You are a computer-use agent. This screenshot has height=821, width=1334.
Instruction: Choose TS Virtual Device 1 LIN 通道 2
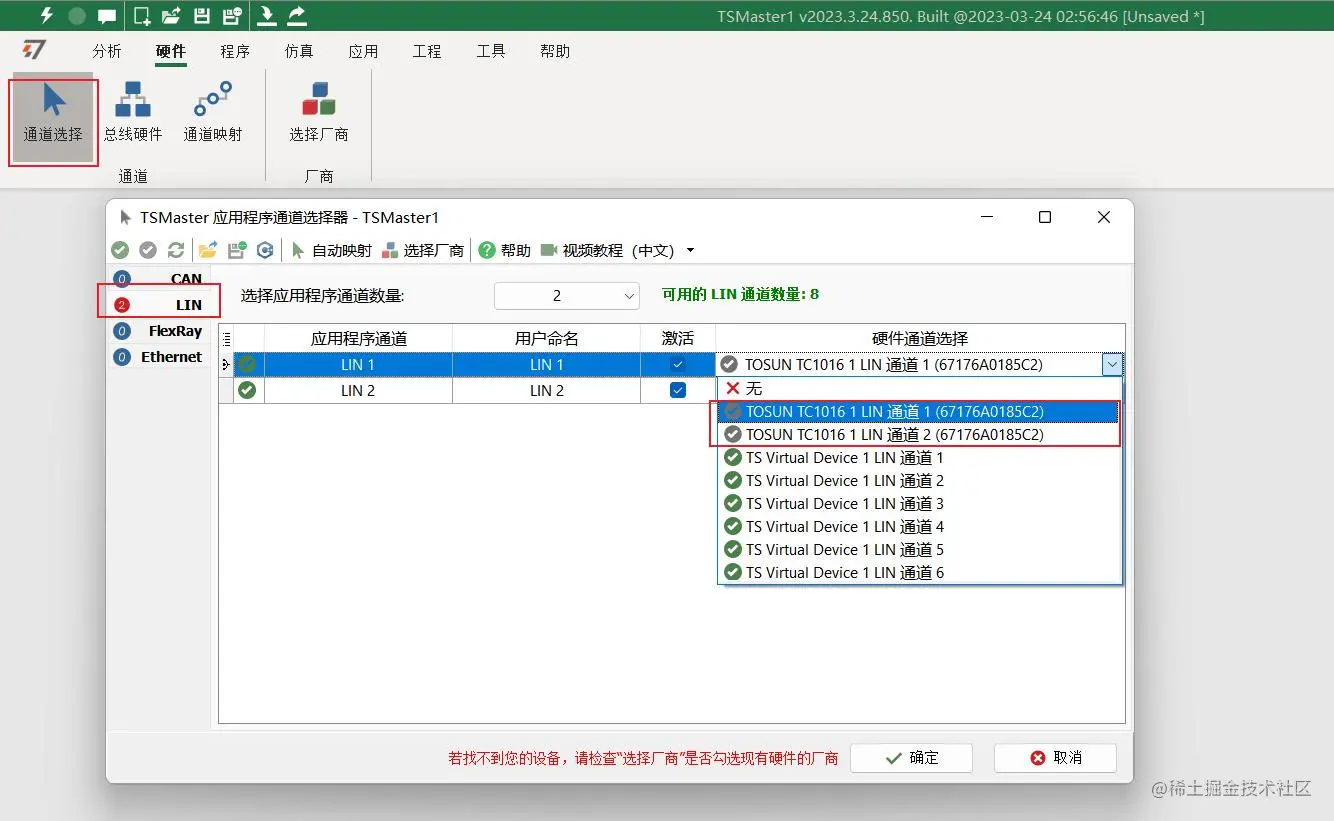tap(919, 480)
